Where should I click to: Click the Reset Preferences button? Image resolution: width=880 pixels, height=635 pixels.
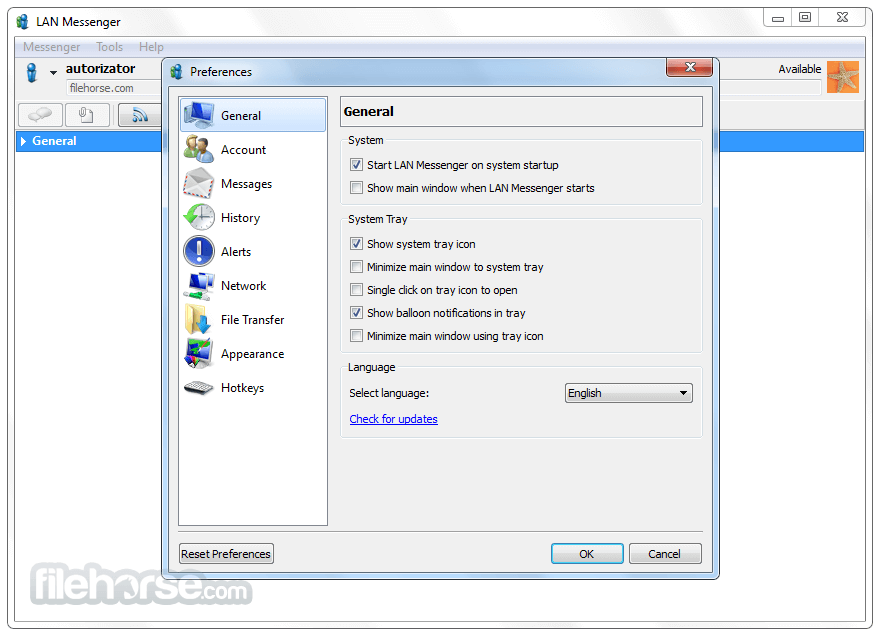(x=226, y=554)
